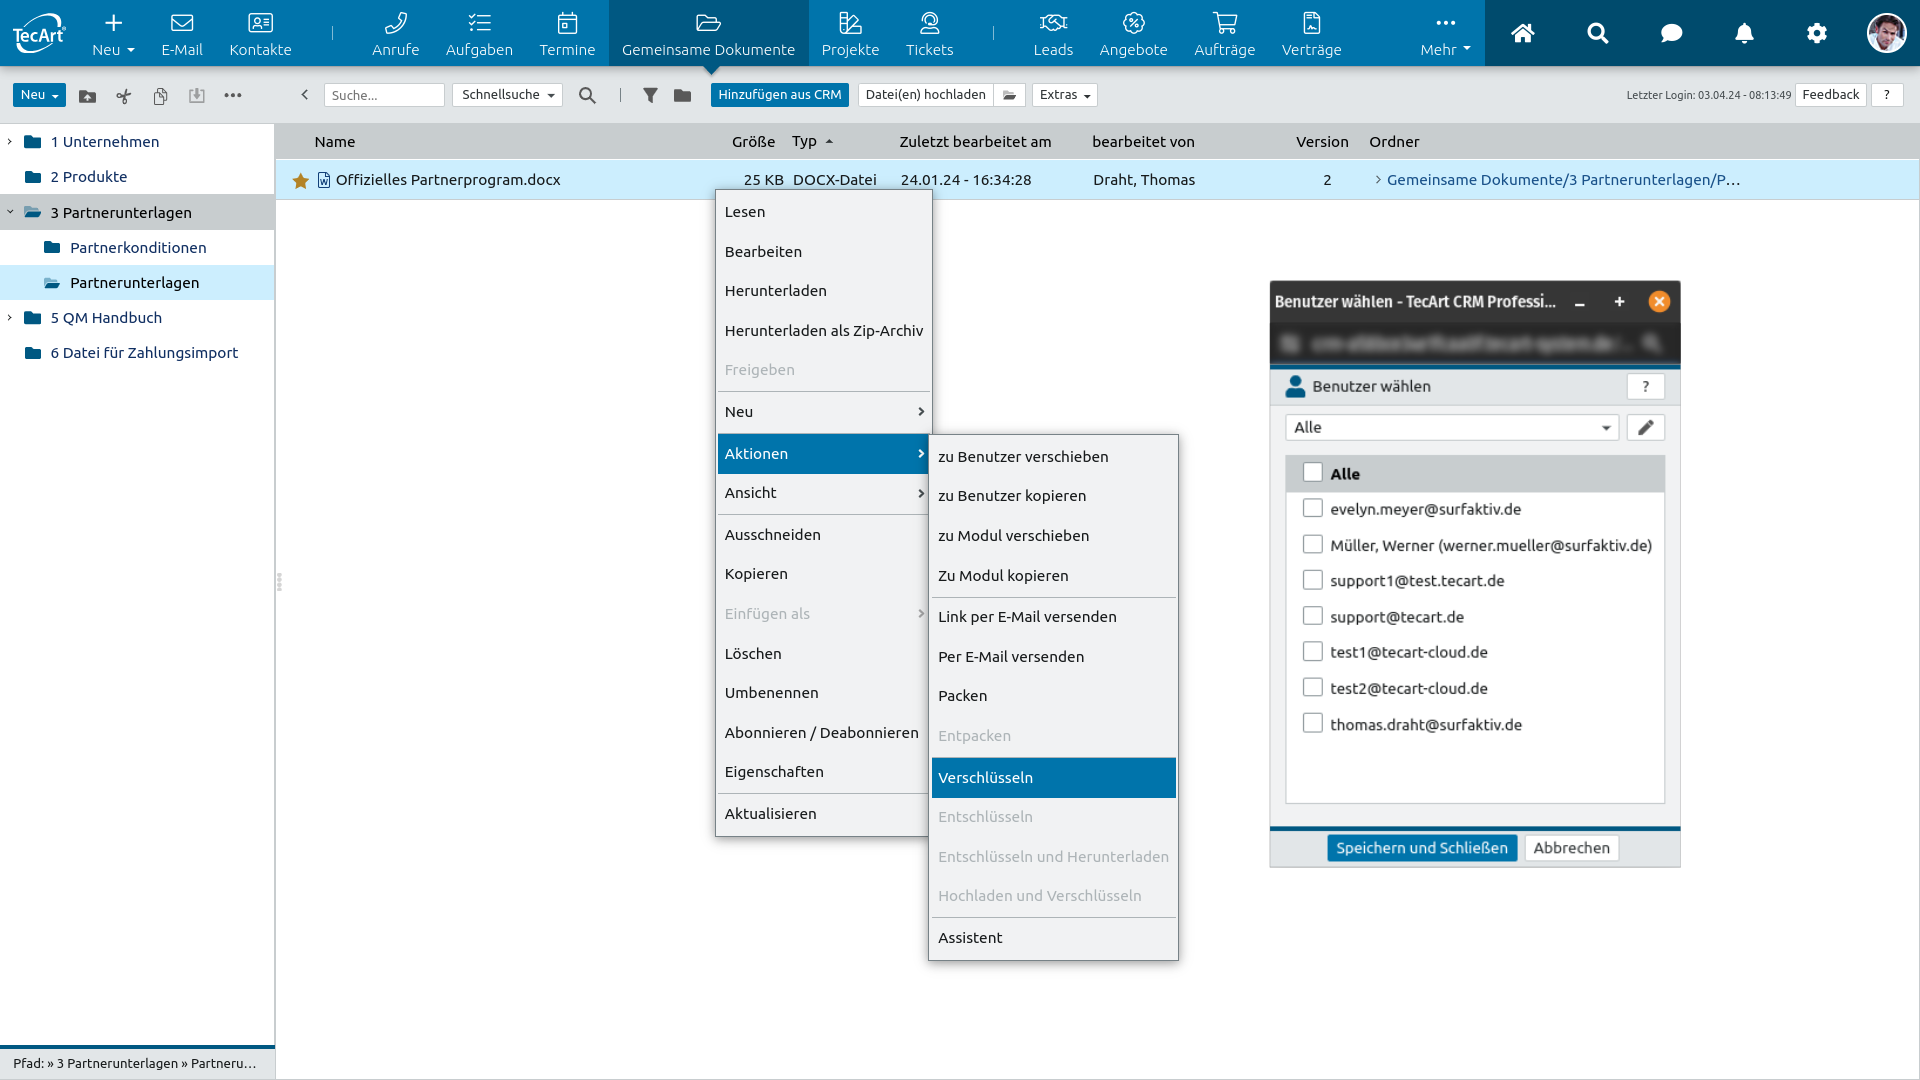Open the chat speech bubble icon

click(1671, 34)
